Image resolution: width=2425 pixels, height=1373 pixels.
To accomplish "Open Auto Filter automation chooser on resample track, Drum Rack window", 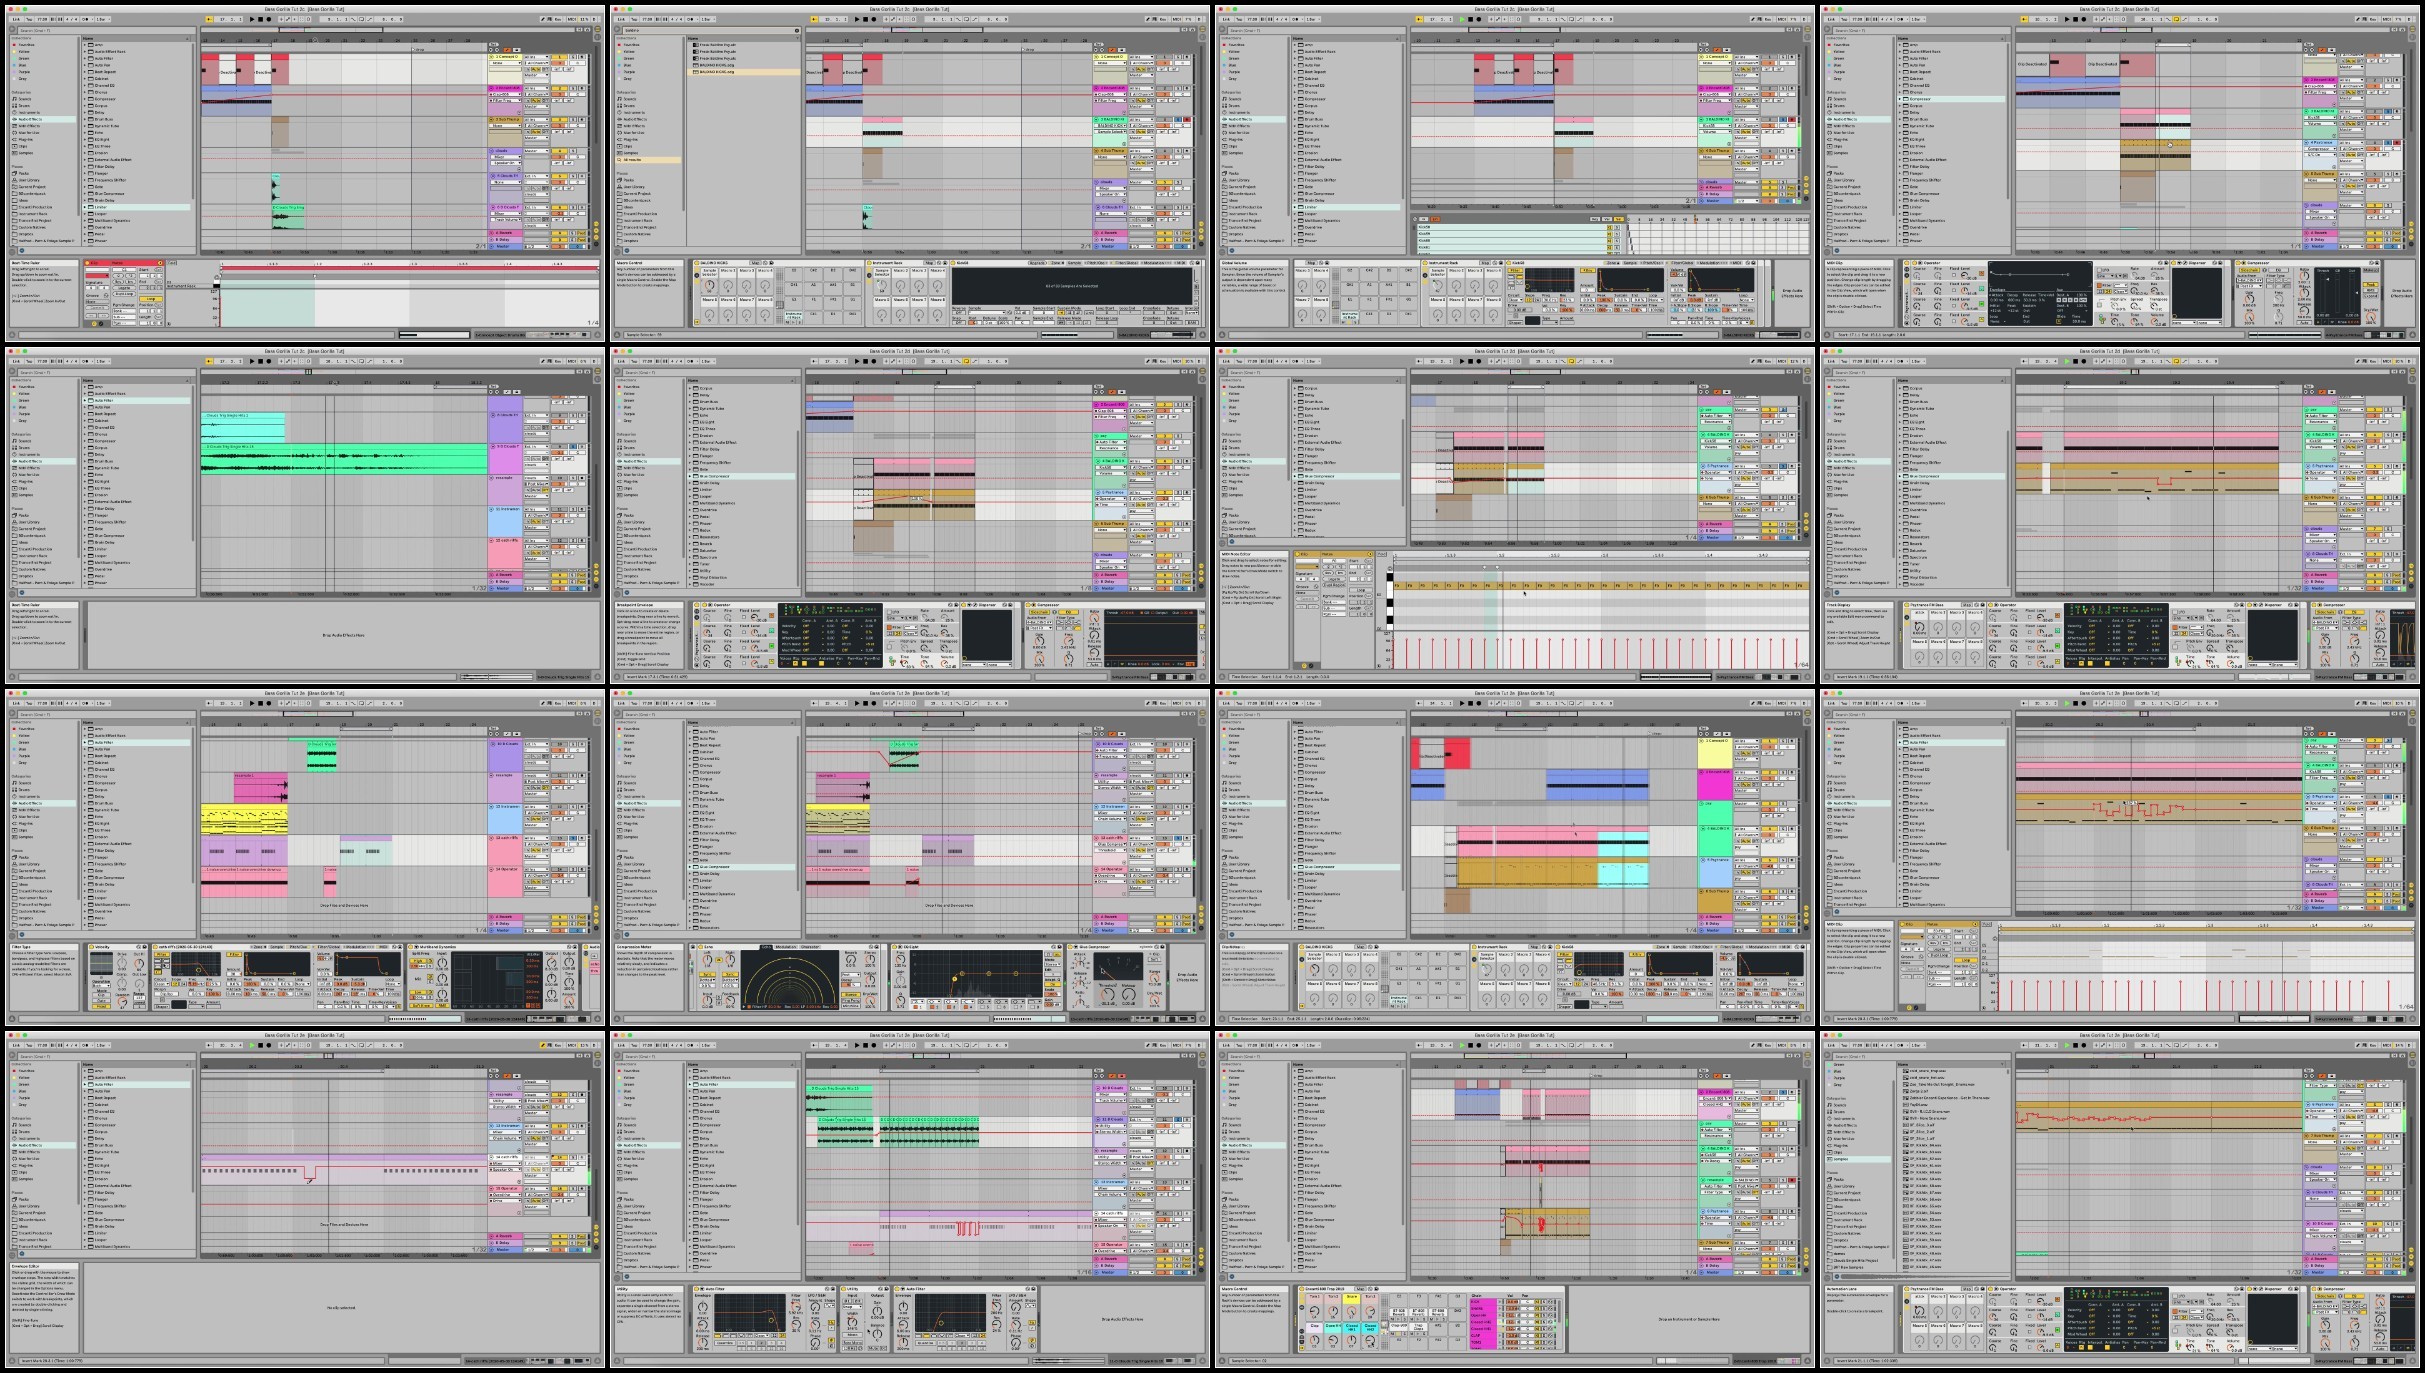I will tap(1716, 1186).
